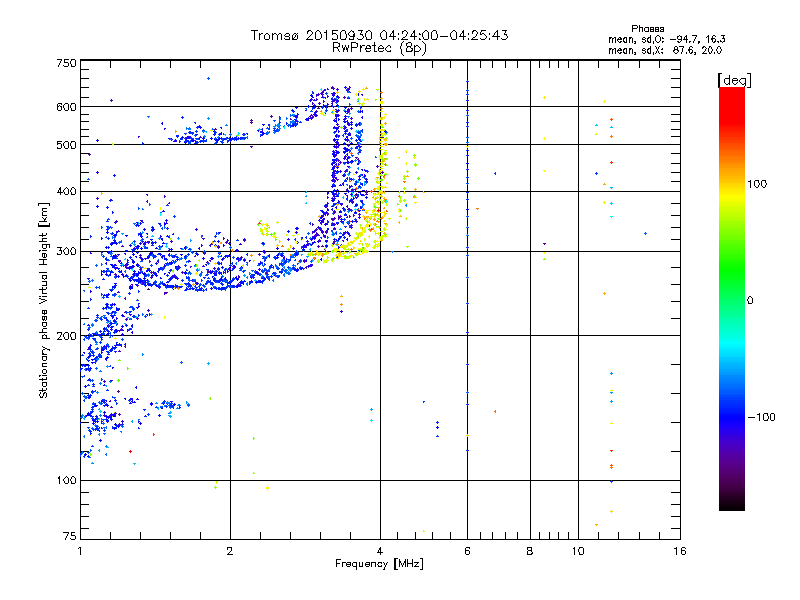Click the y-axis tick label '750'
Screen dimensions: 800x600
pos(66,63)
